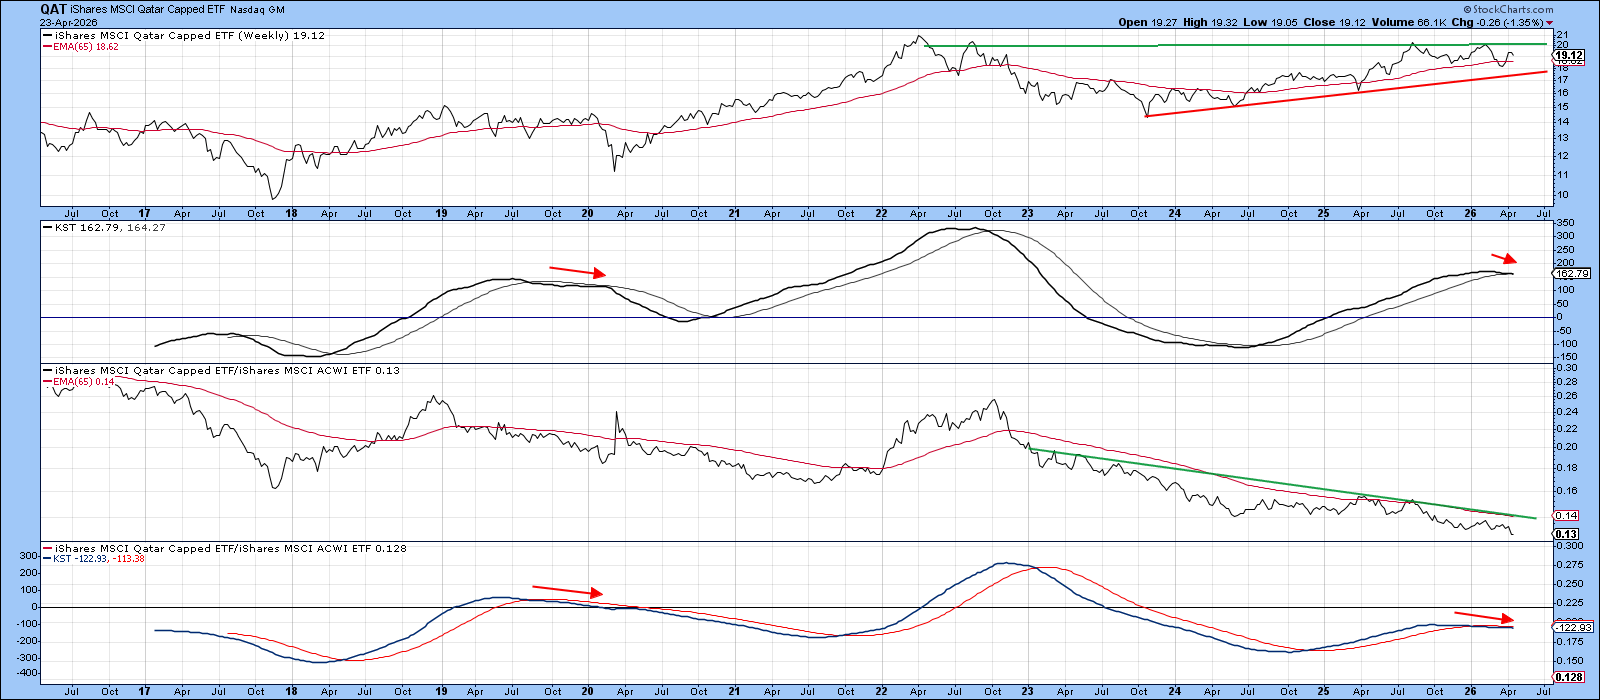Screen dimensions: 1600x700
Task: Click the red line swatch beside EMA(65) 18.62
Action: coord(47,46)
